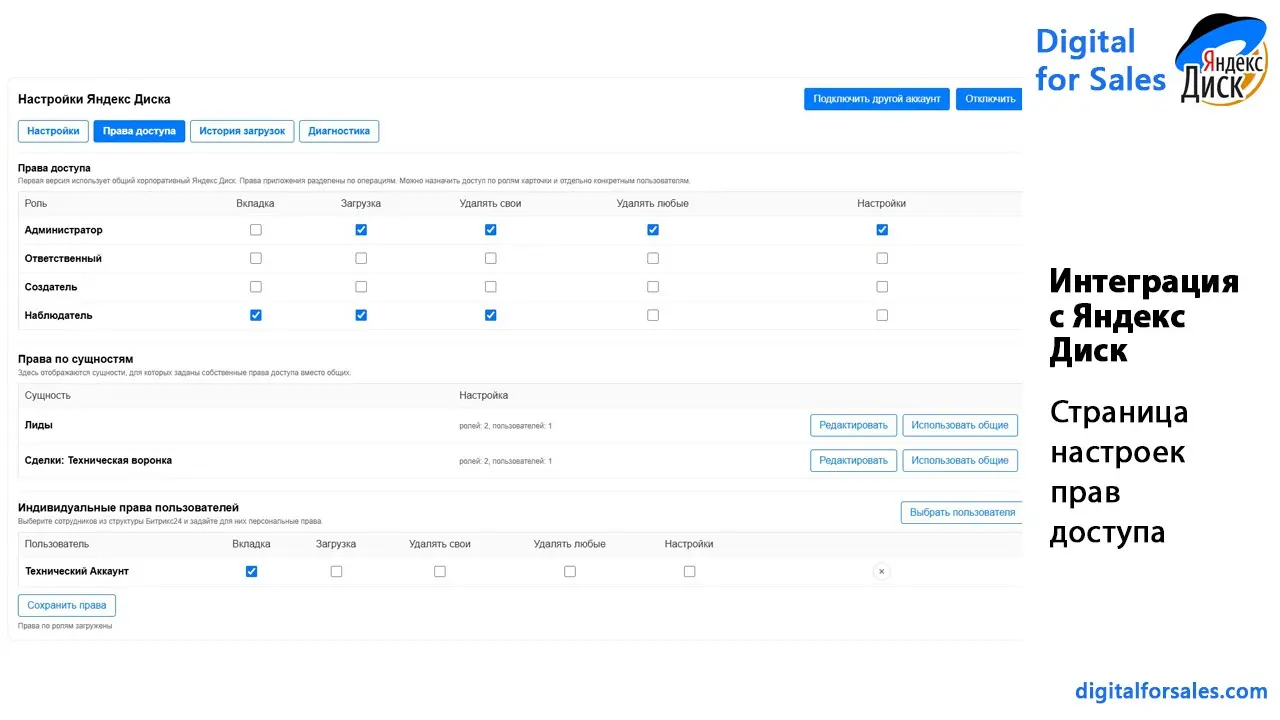Enable Настройки for Технический Аккаунт
Screen dimensions: 1280x720
689,572
